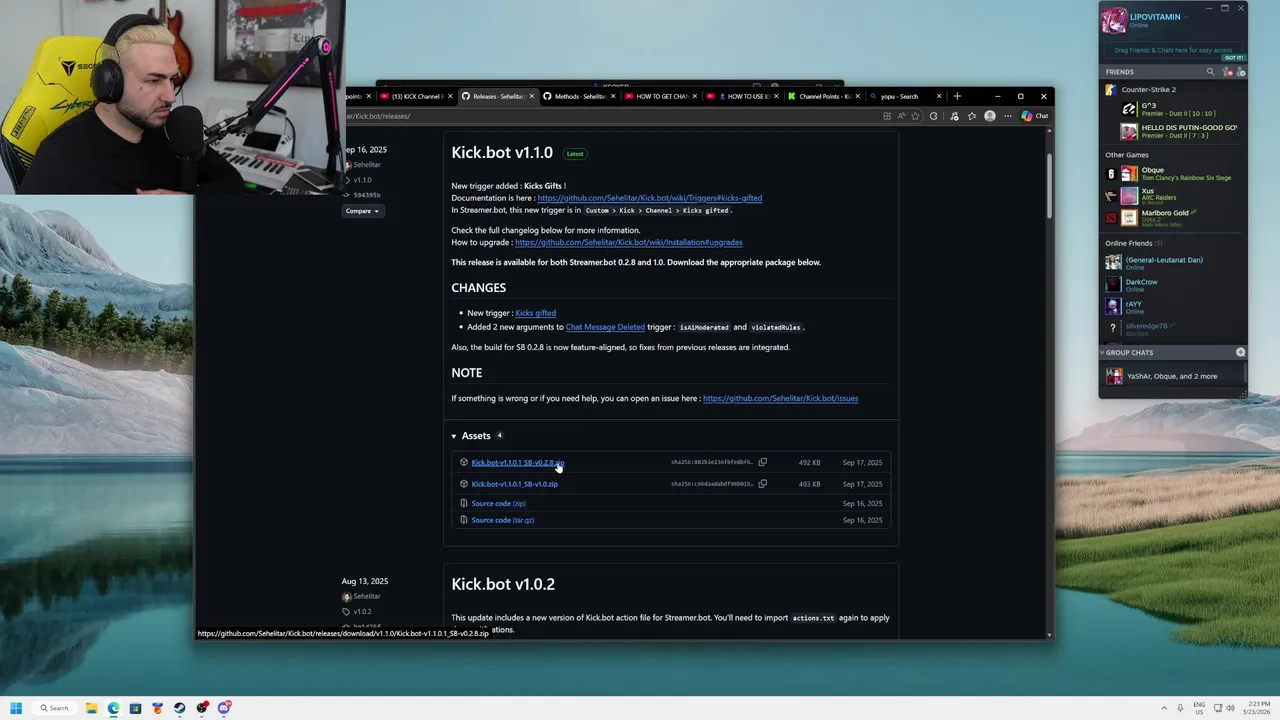1280x720 pixels.
Task: Switch to the Methods - Sehelitar tab
Action: tap(580, 96)
